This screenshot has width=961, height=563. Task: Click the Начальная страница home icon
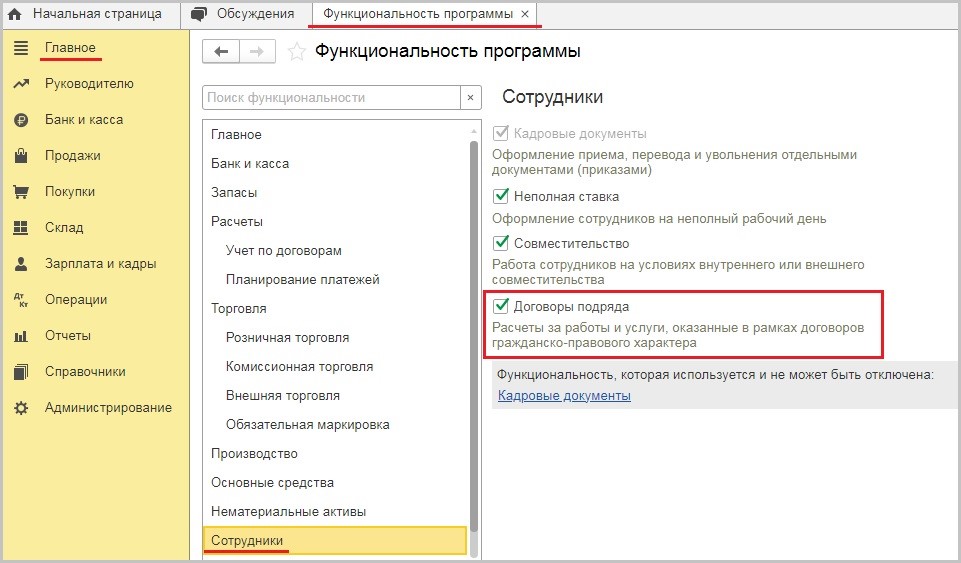(15, 14)
